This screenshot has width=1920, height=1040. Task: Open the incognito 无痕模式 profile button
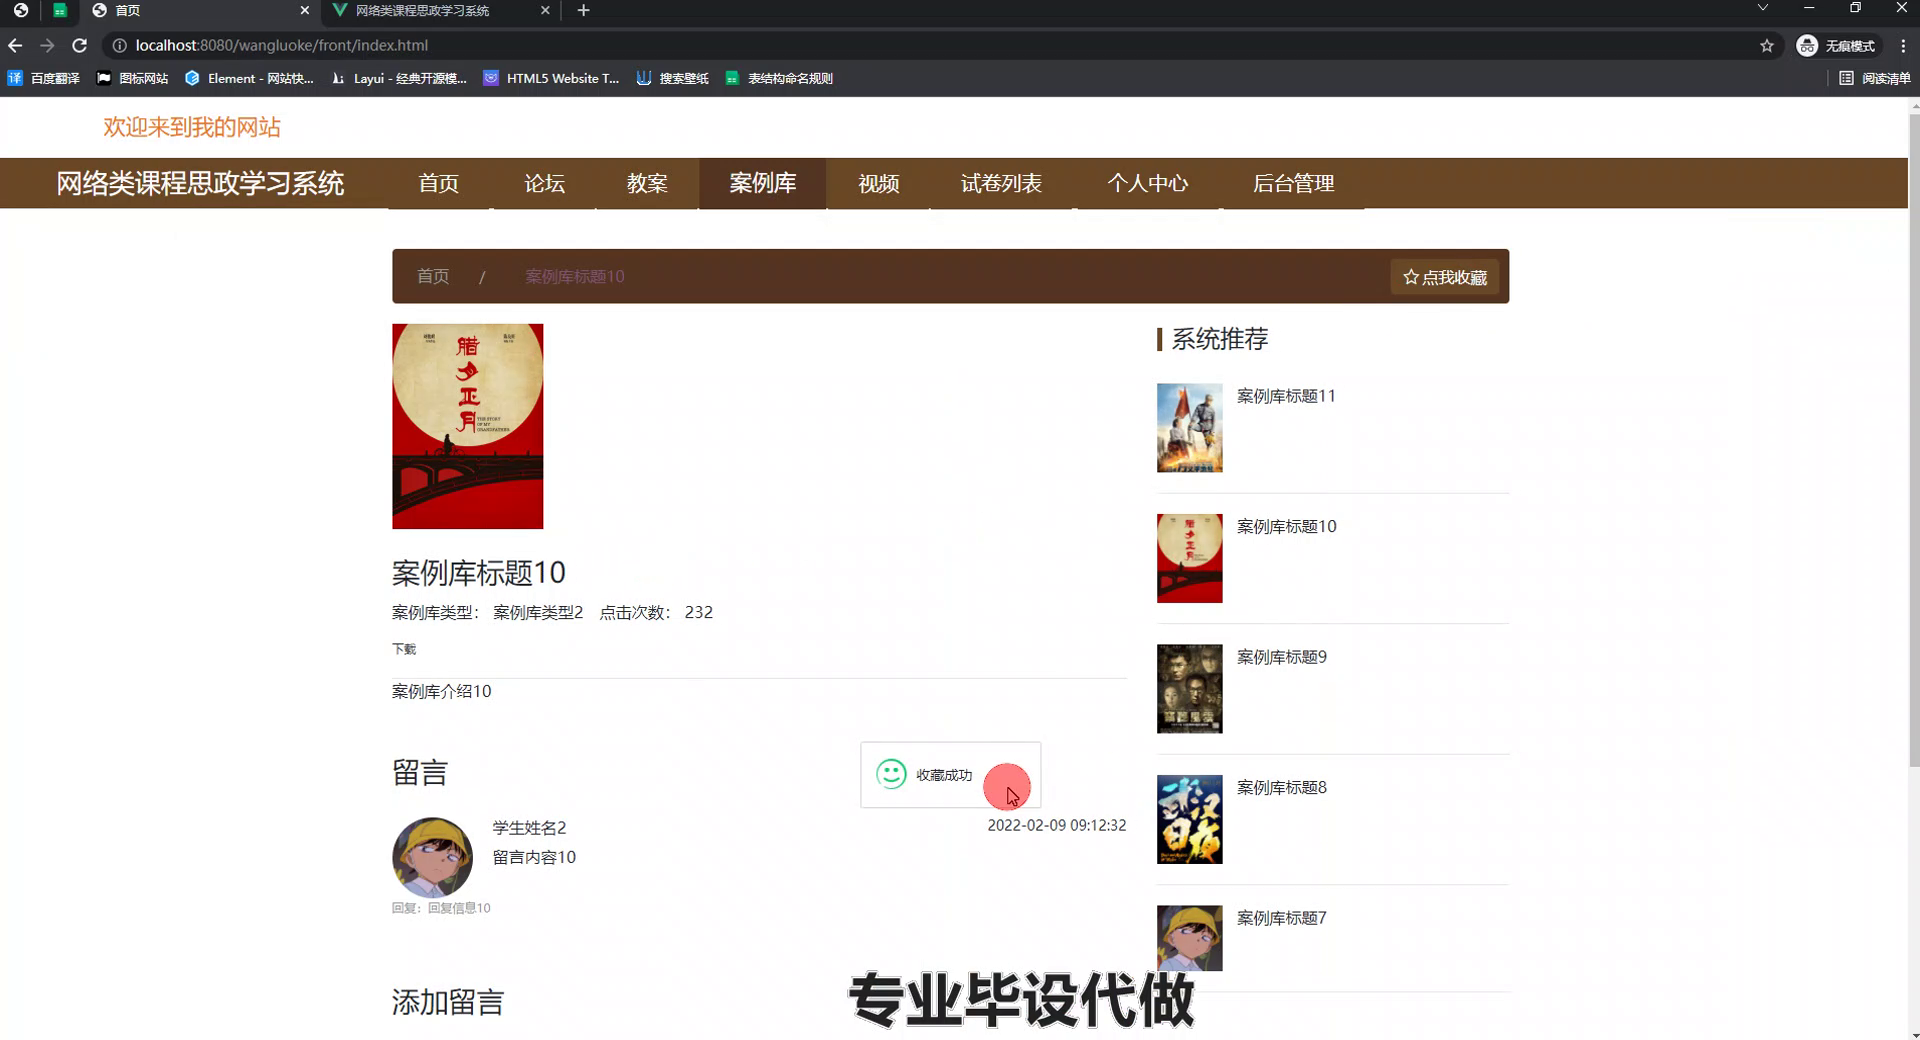(x=1836, y=45)
